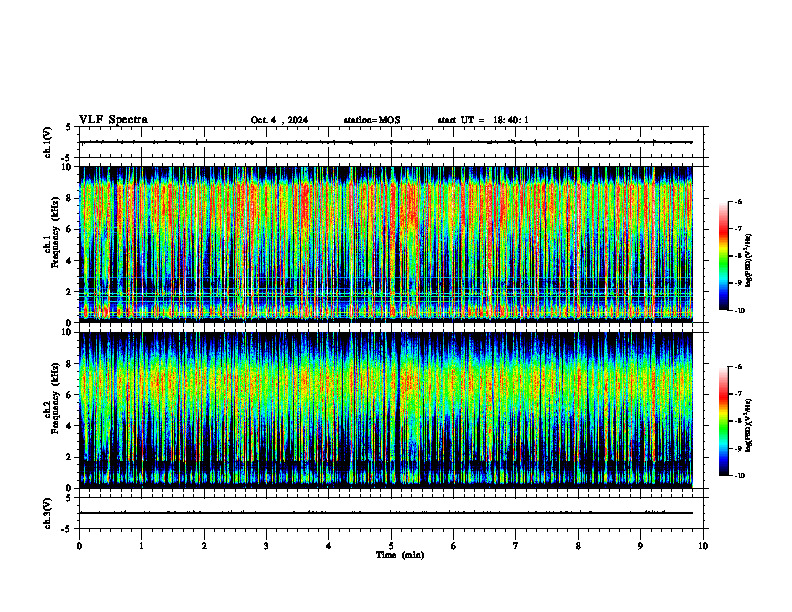Click time axis tick label "1"
Screen dimensions: 792x612
[141, 546]
